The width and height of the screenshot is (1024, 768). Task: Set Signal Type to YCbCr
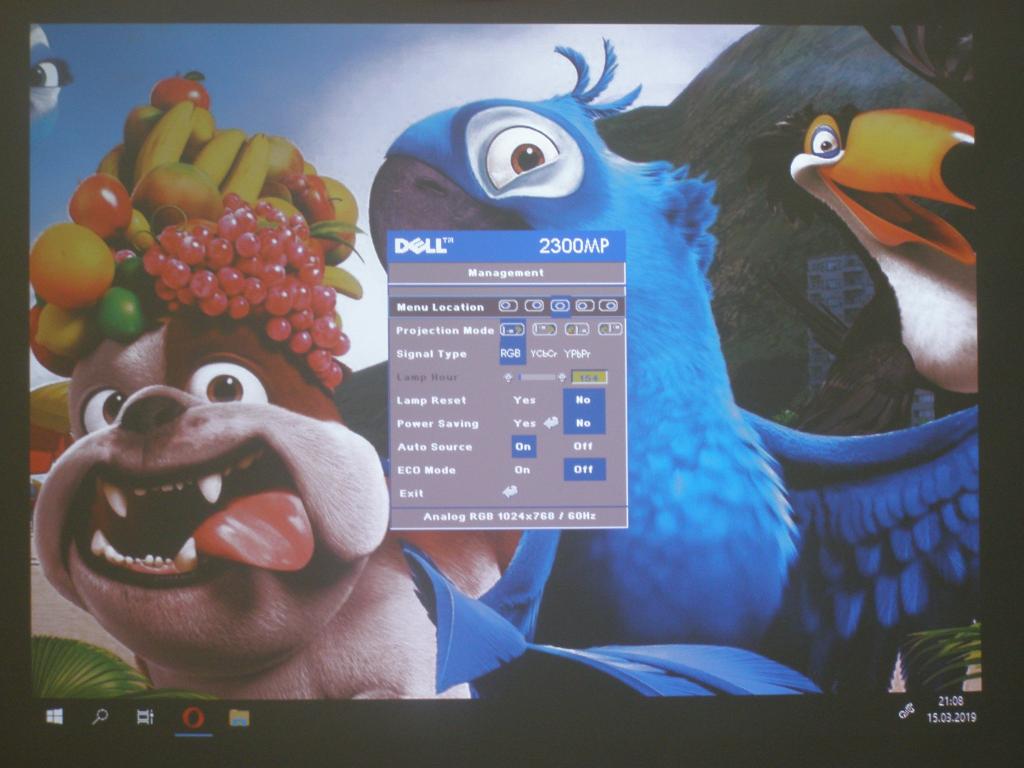[543, 353]
